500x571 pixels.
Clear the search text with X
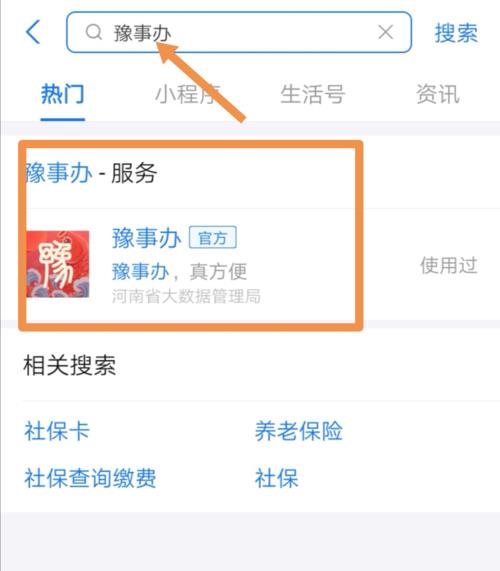coord(386,32)
